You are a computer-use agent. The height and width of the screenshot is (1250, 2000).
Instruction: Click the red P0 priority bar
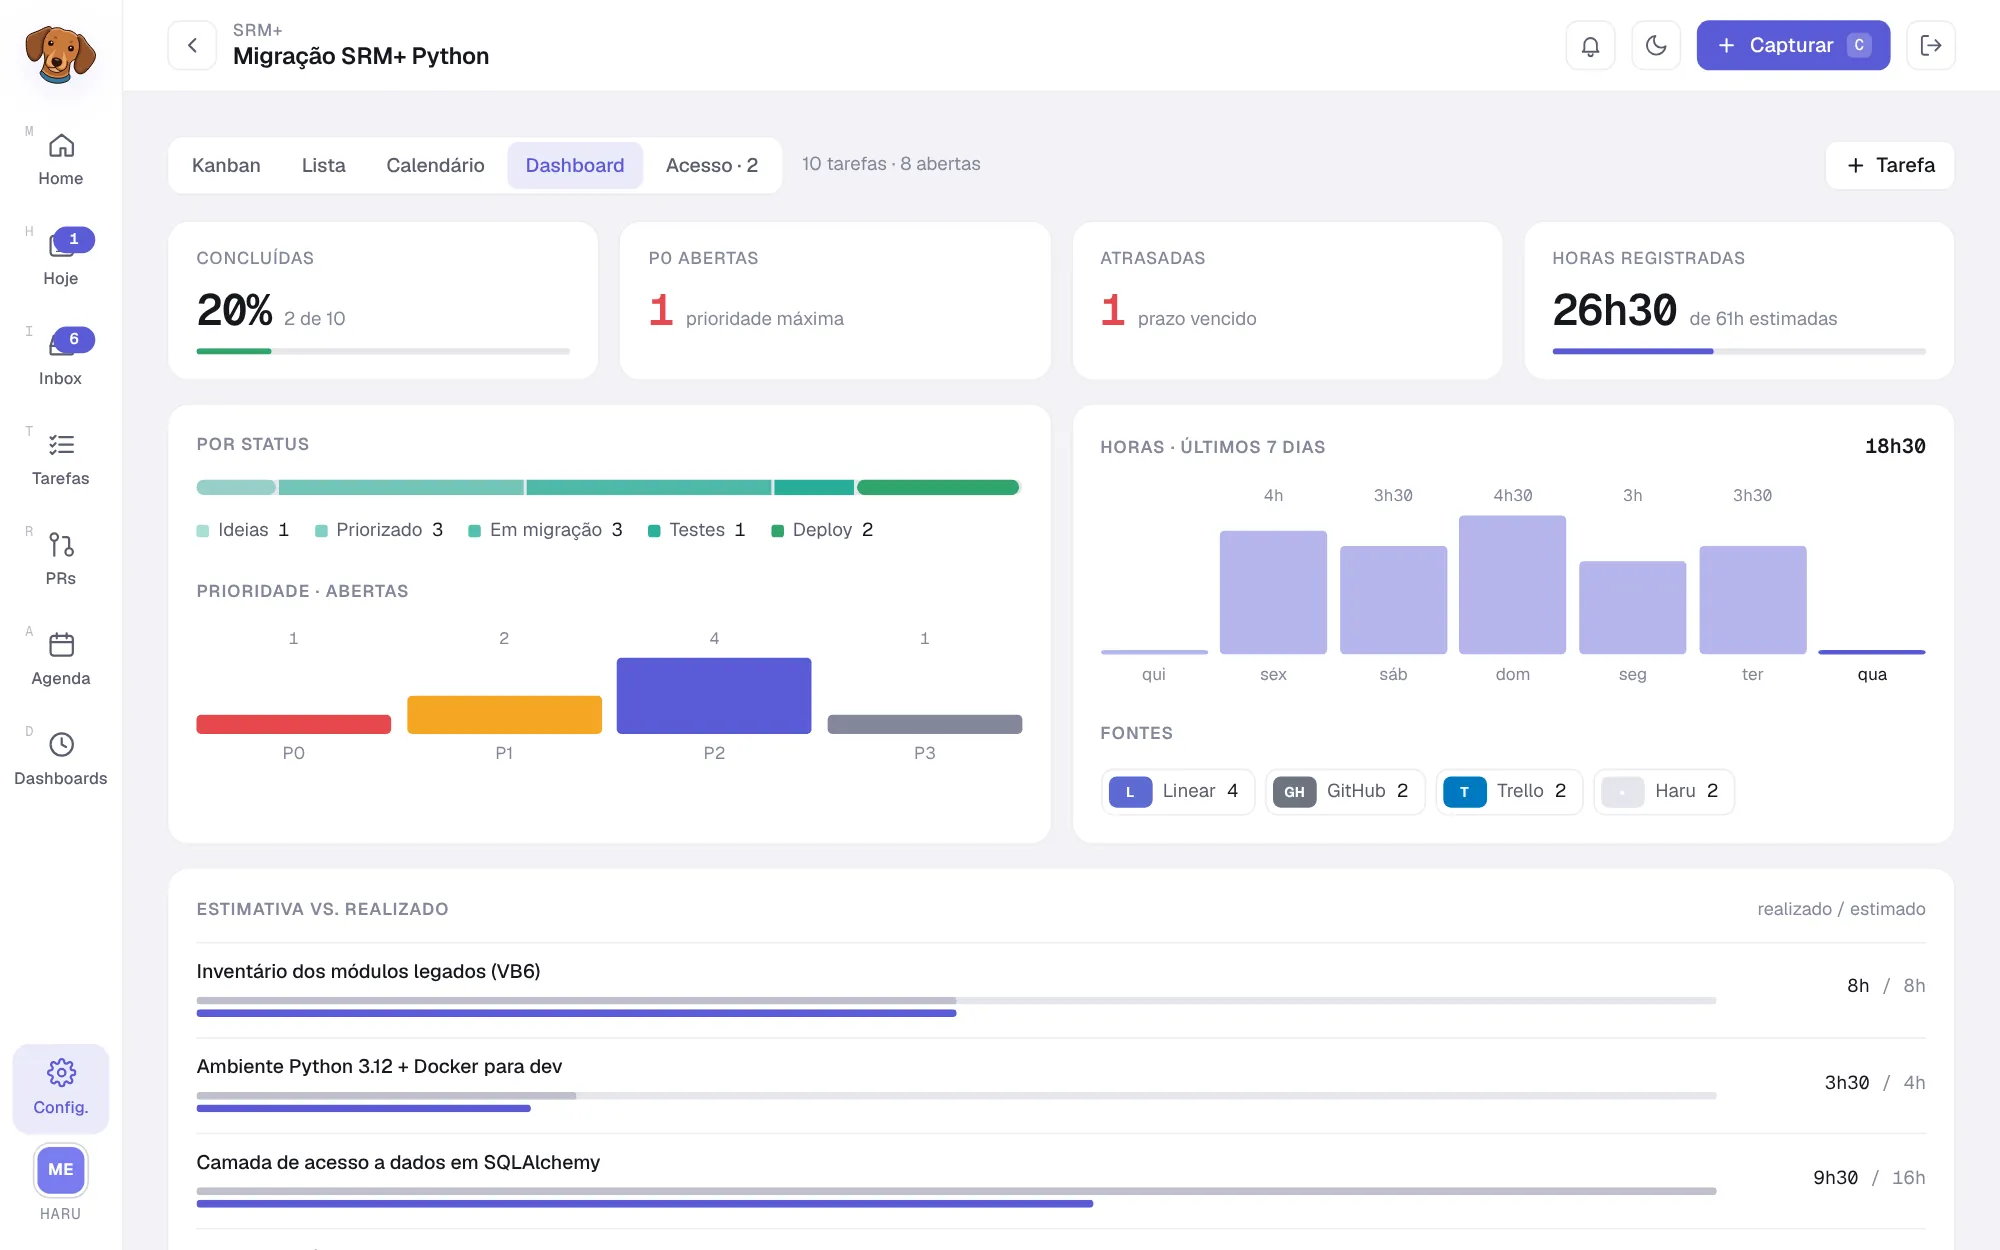(x=294, y=724)
